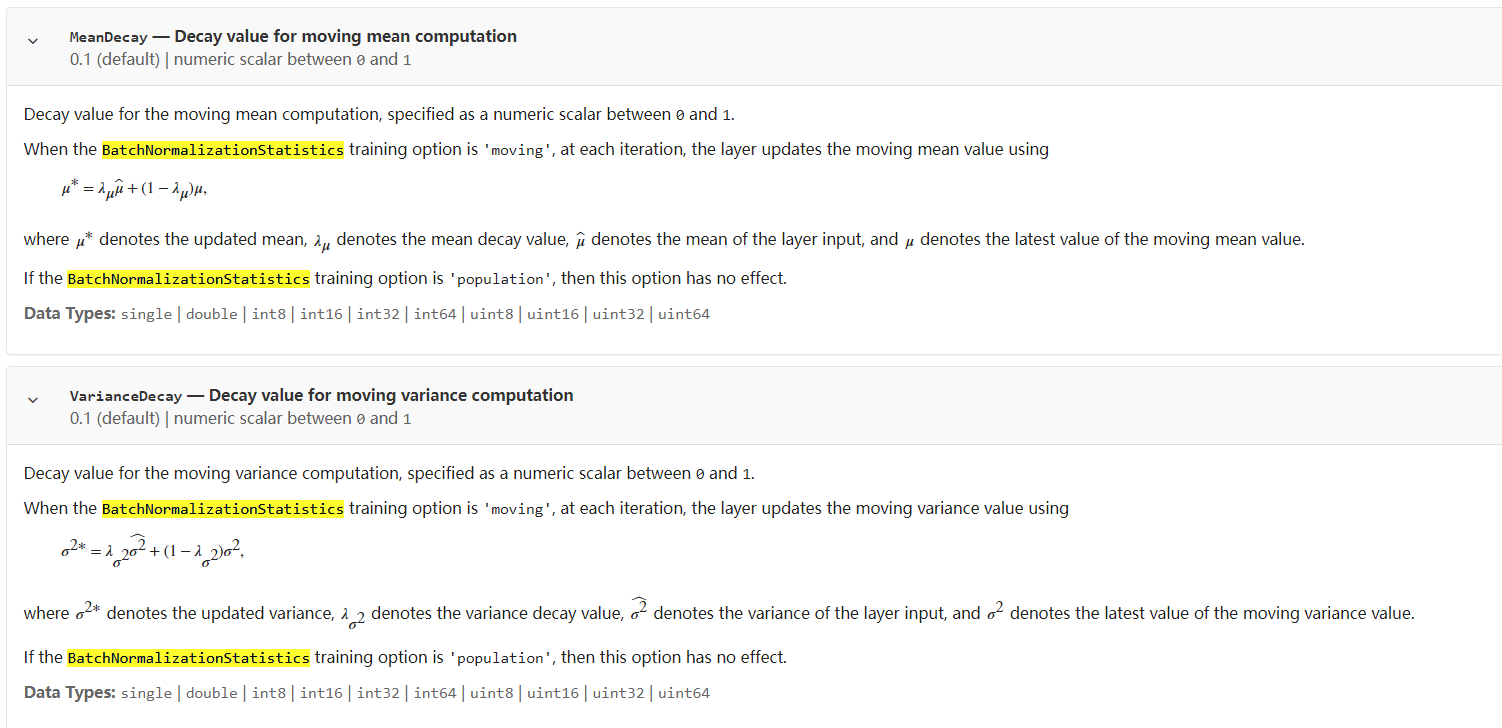
Task: Click the moving mean update formula
Action: click(x=133, y=190)
